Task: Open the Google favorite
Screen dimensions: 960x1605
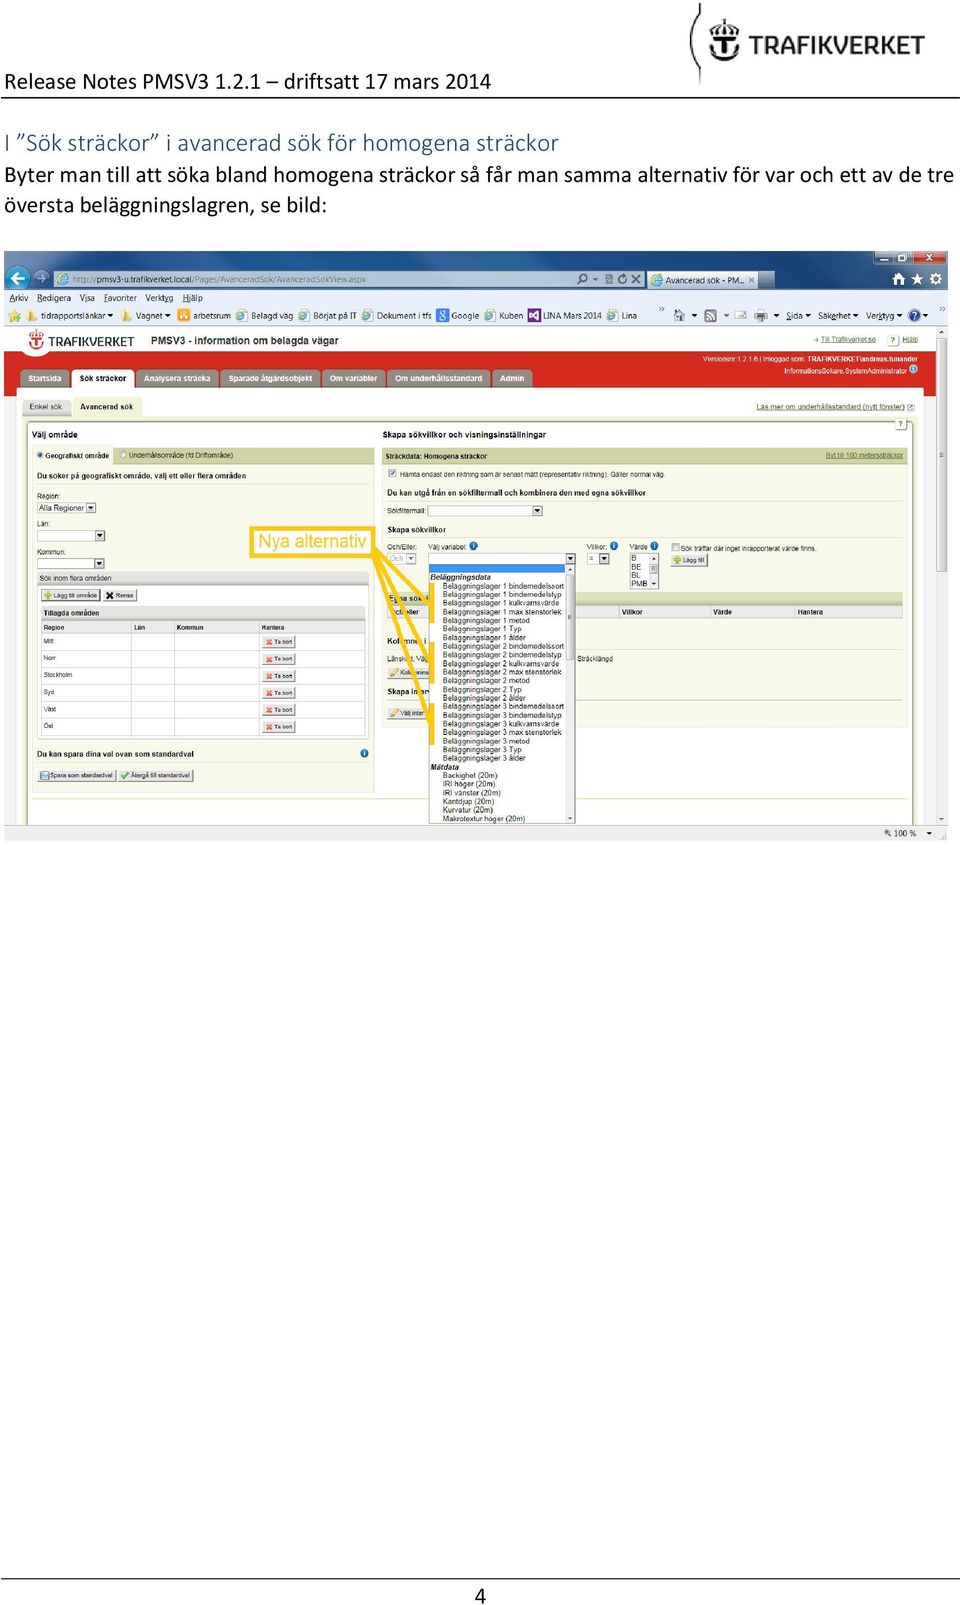Action: (x=458, y=316)
